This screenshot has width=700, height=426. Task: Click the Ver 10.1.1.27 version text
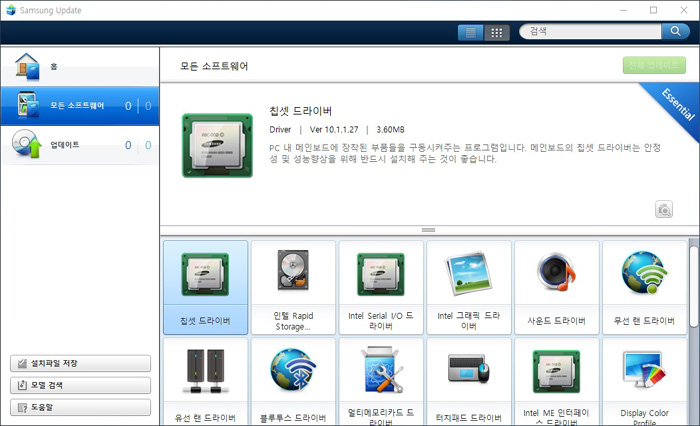(x=334, y=129)
